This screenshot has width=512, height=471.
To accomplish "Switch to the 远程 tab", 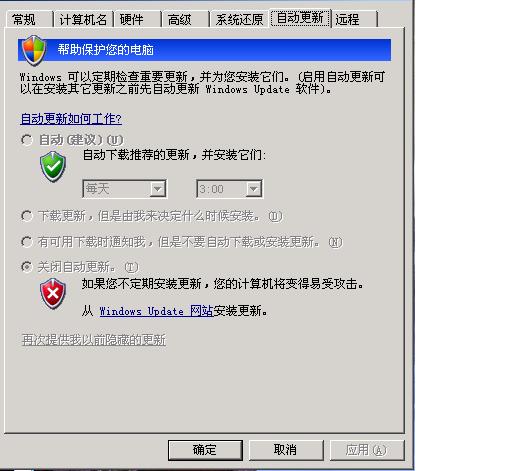I will coord(355,19).
